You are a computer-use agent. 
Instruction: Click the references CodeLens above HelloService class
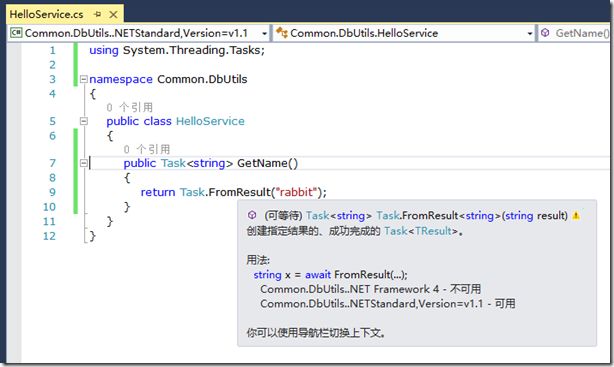[x=130, y=107]
